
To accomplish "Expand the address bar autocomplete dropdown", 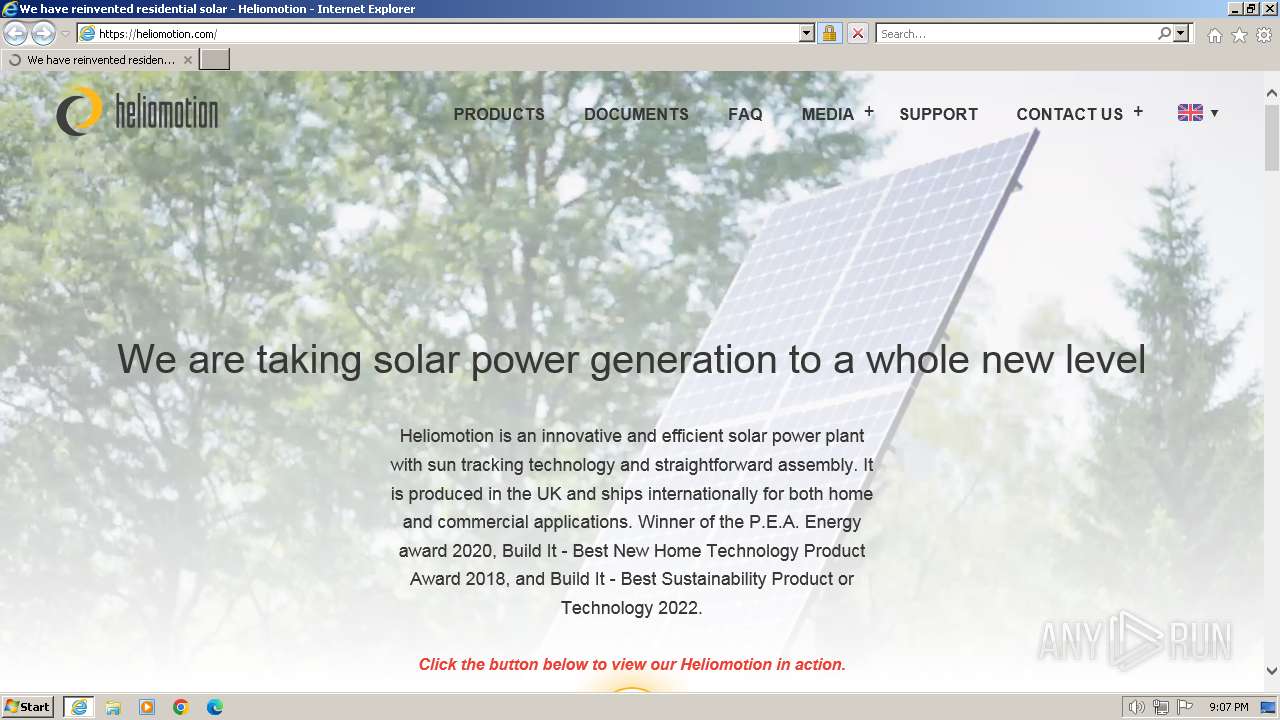I will pyautogui.click(x=807, y=33).
